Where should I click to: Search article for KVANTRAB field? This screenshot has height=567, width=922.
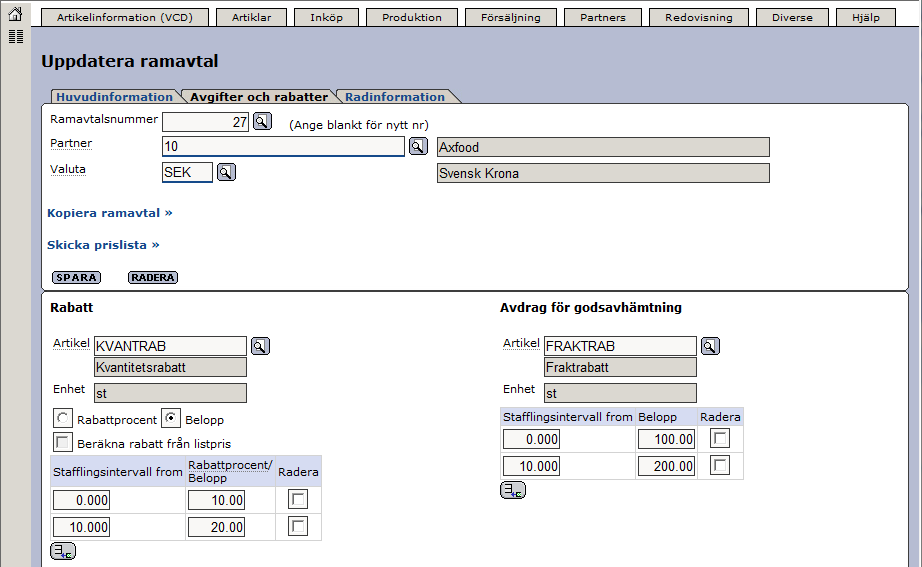(x=260, y=346)
